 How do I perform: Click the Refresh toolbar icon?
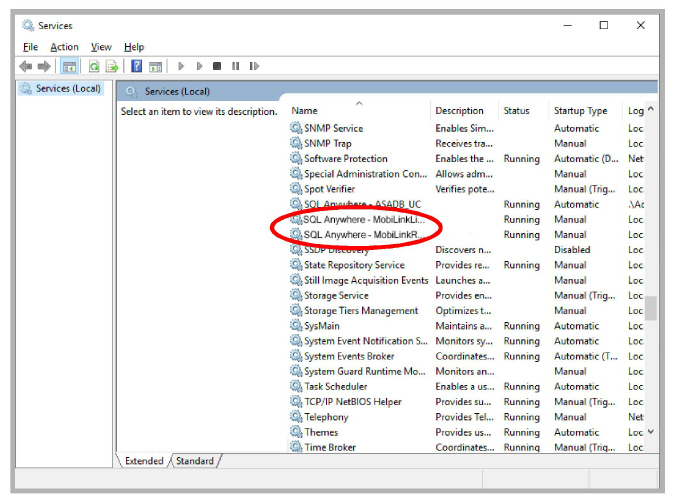point(94,66)
